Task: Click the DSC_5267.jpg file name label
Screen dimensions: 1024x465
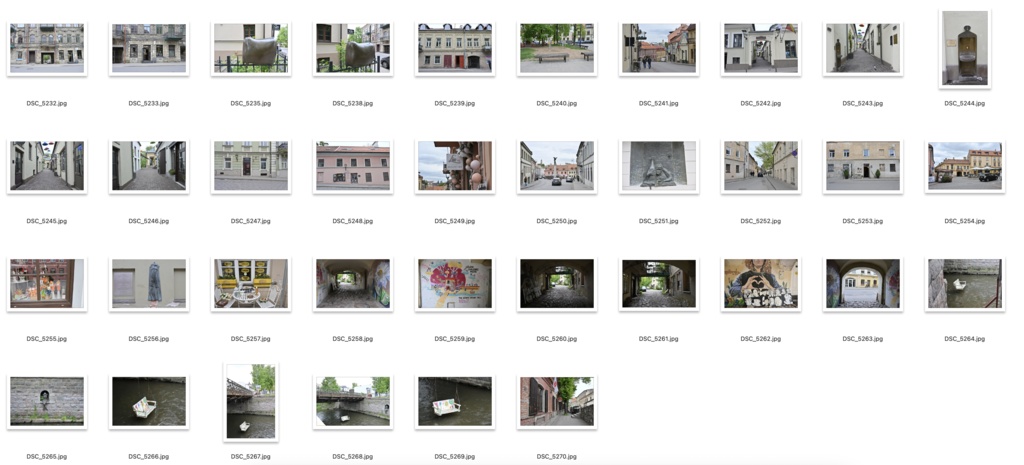Action: pyautogui.click(x=251, y=457)
